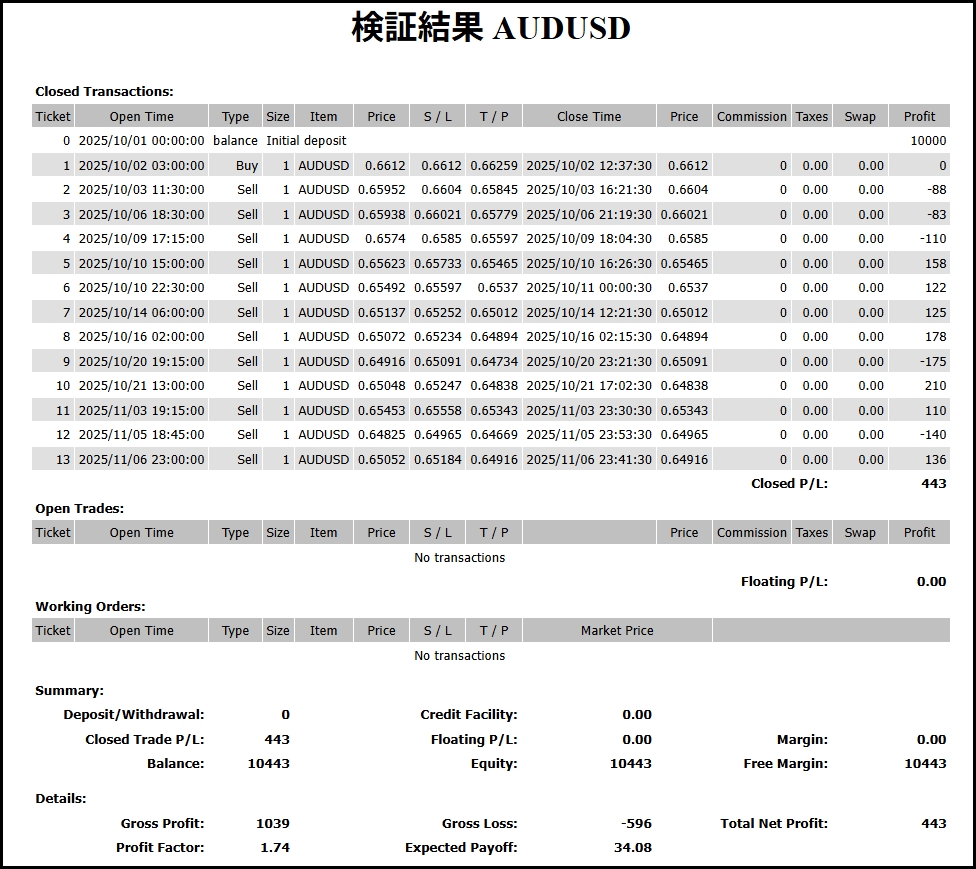
Task: Click the Gross Profit value 1039
Action: (x=272, y=823)
